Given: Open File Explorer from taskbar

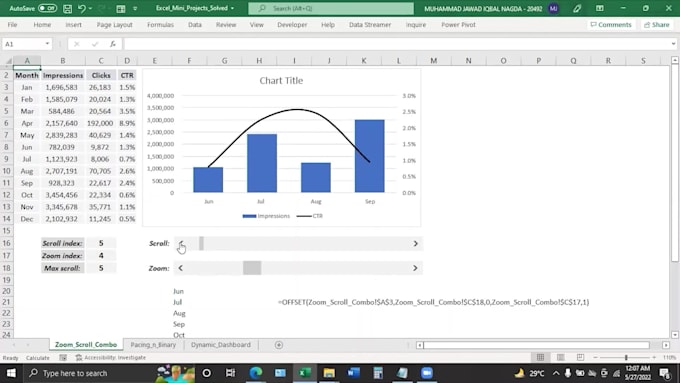Looking at the screenshot, I should [329, 373].
